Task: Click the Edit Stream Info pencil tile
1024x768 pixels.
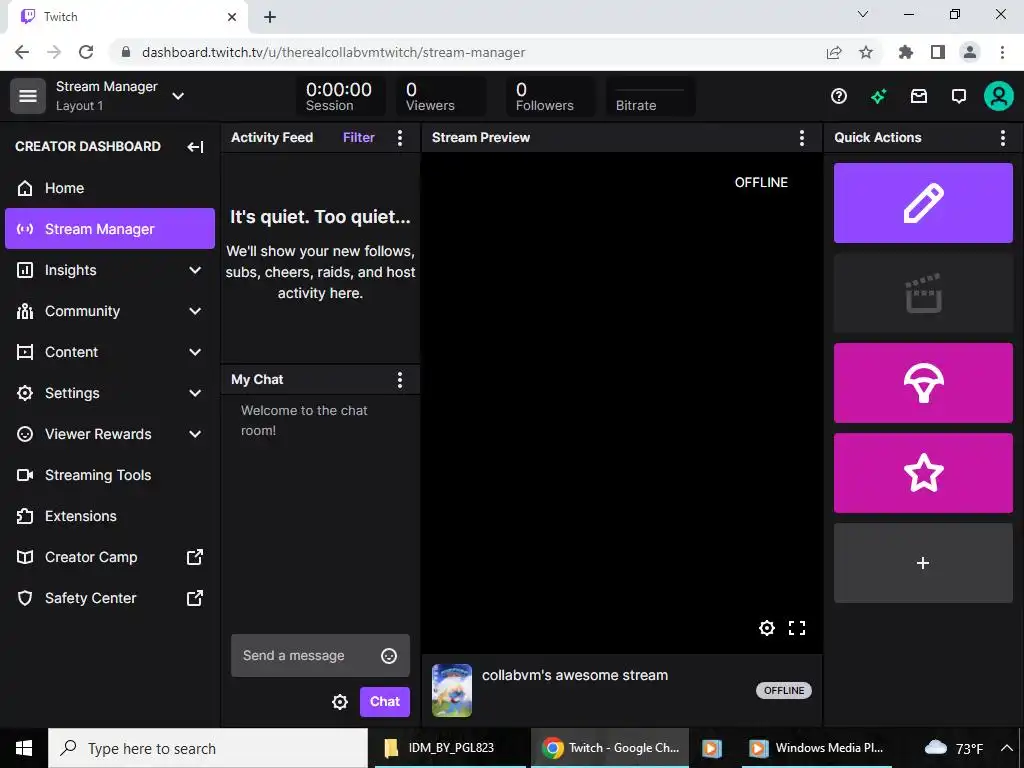Action: [x=923, y=203]
